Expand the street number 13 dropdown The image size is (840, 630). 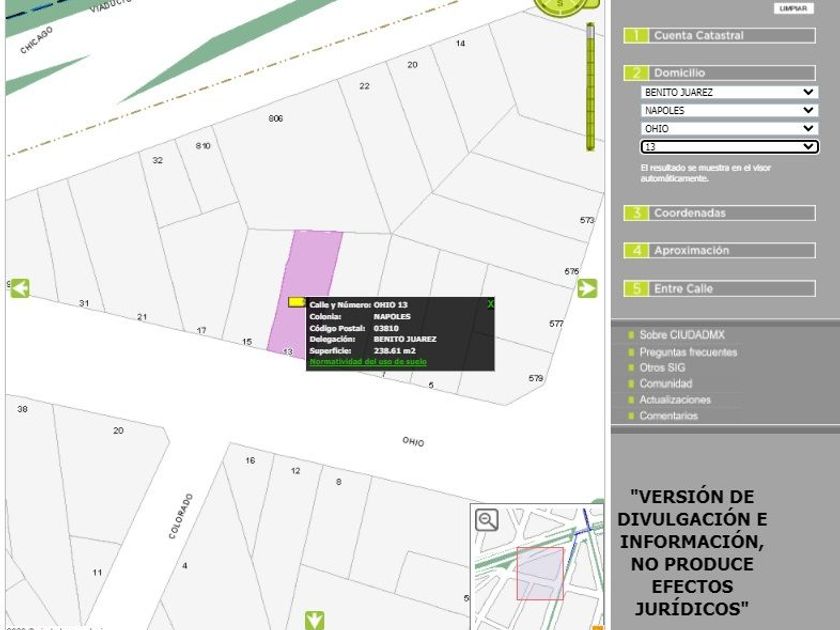coord(729,147)
